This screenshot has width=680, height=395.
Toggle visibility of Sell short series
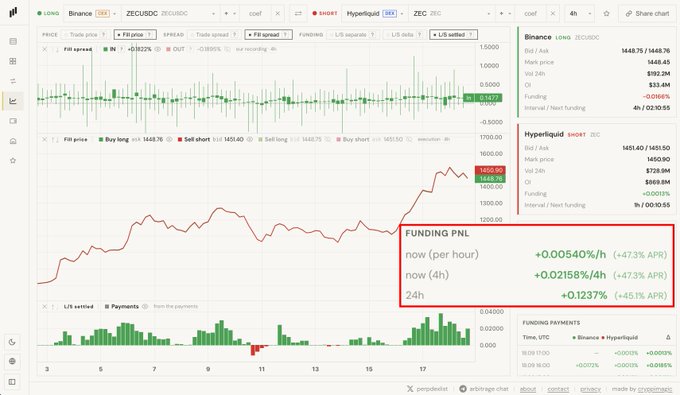coord(249,139)
